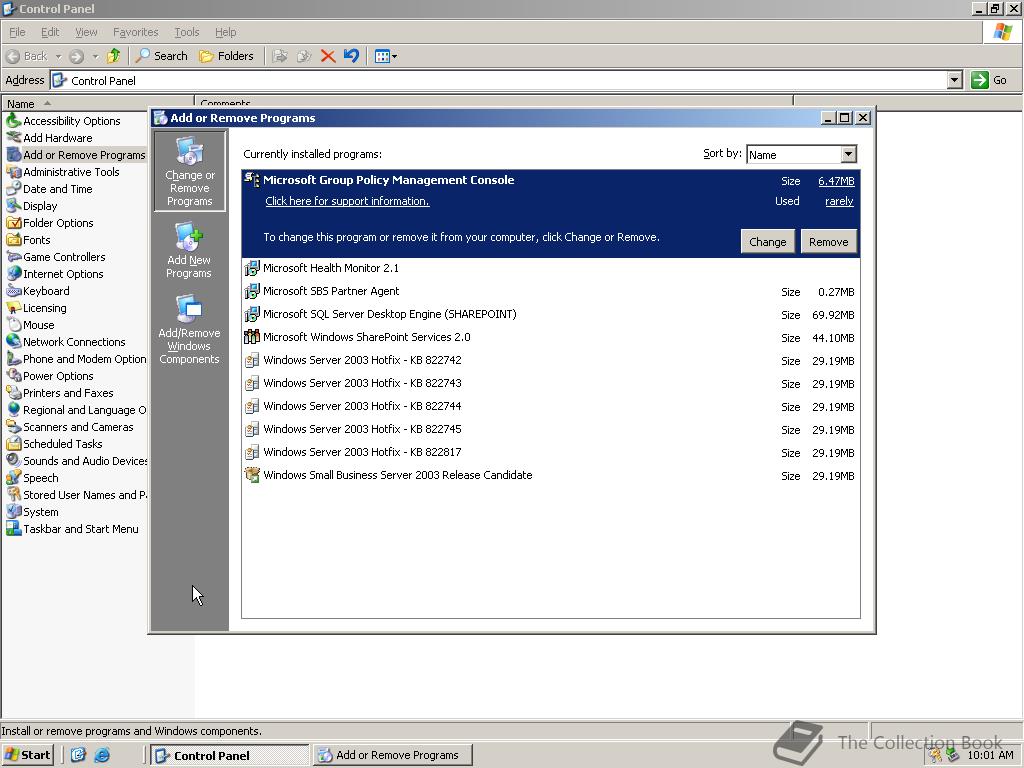Launch Internet Explorer from Quick Launch
The image size is (1024, 768).
coord(102,755)
